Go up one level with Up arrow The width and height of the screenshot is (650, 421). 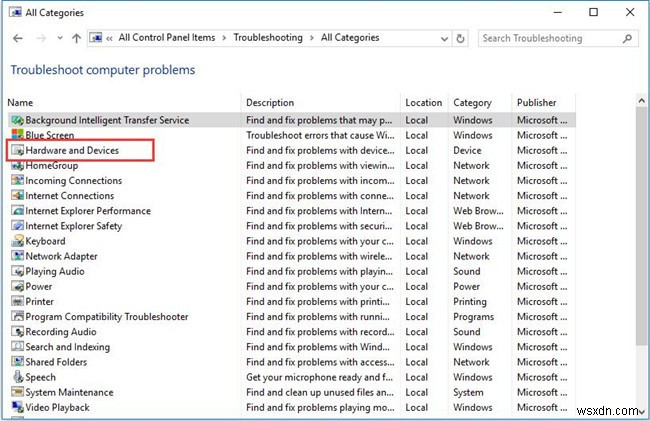point(76,39)
